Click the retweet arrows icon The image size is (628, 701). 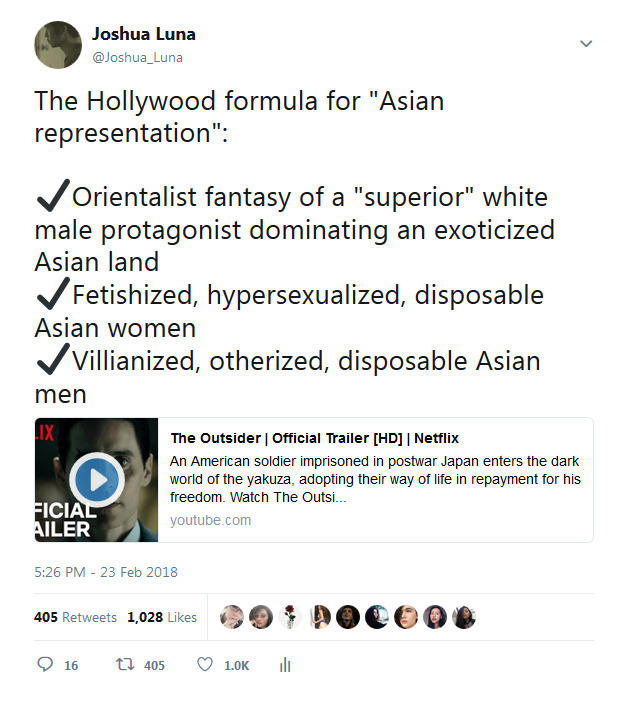(x=125, y=664)
